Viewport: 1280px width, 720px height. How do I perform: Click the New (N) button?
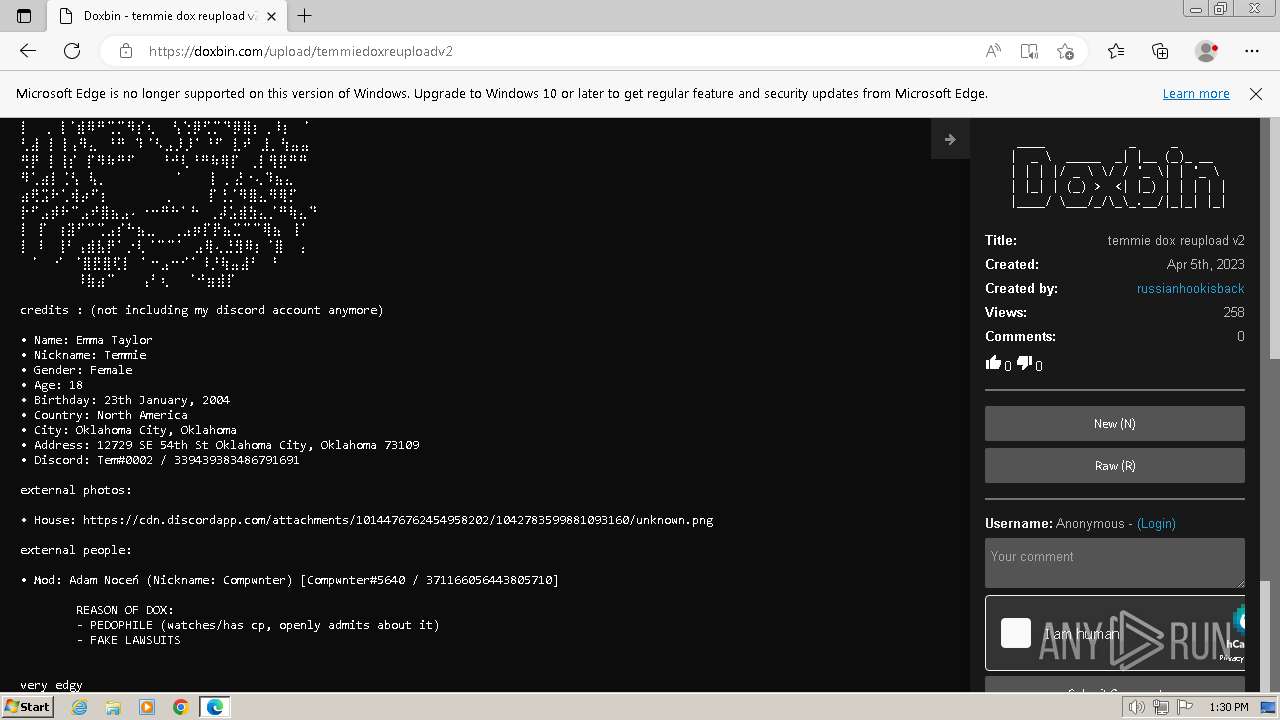click(x=1115, y=424)
